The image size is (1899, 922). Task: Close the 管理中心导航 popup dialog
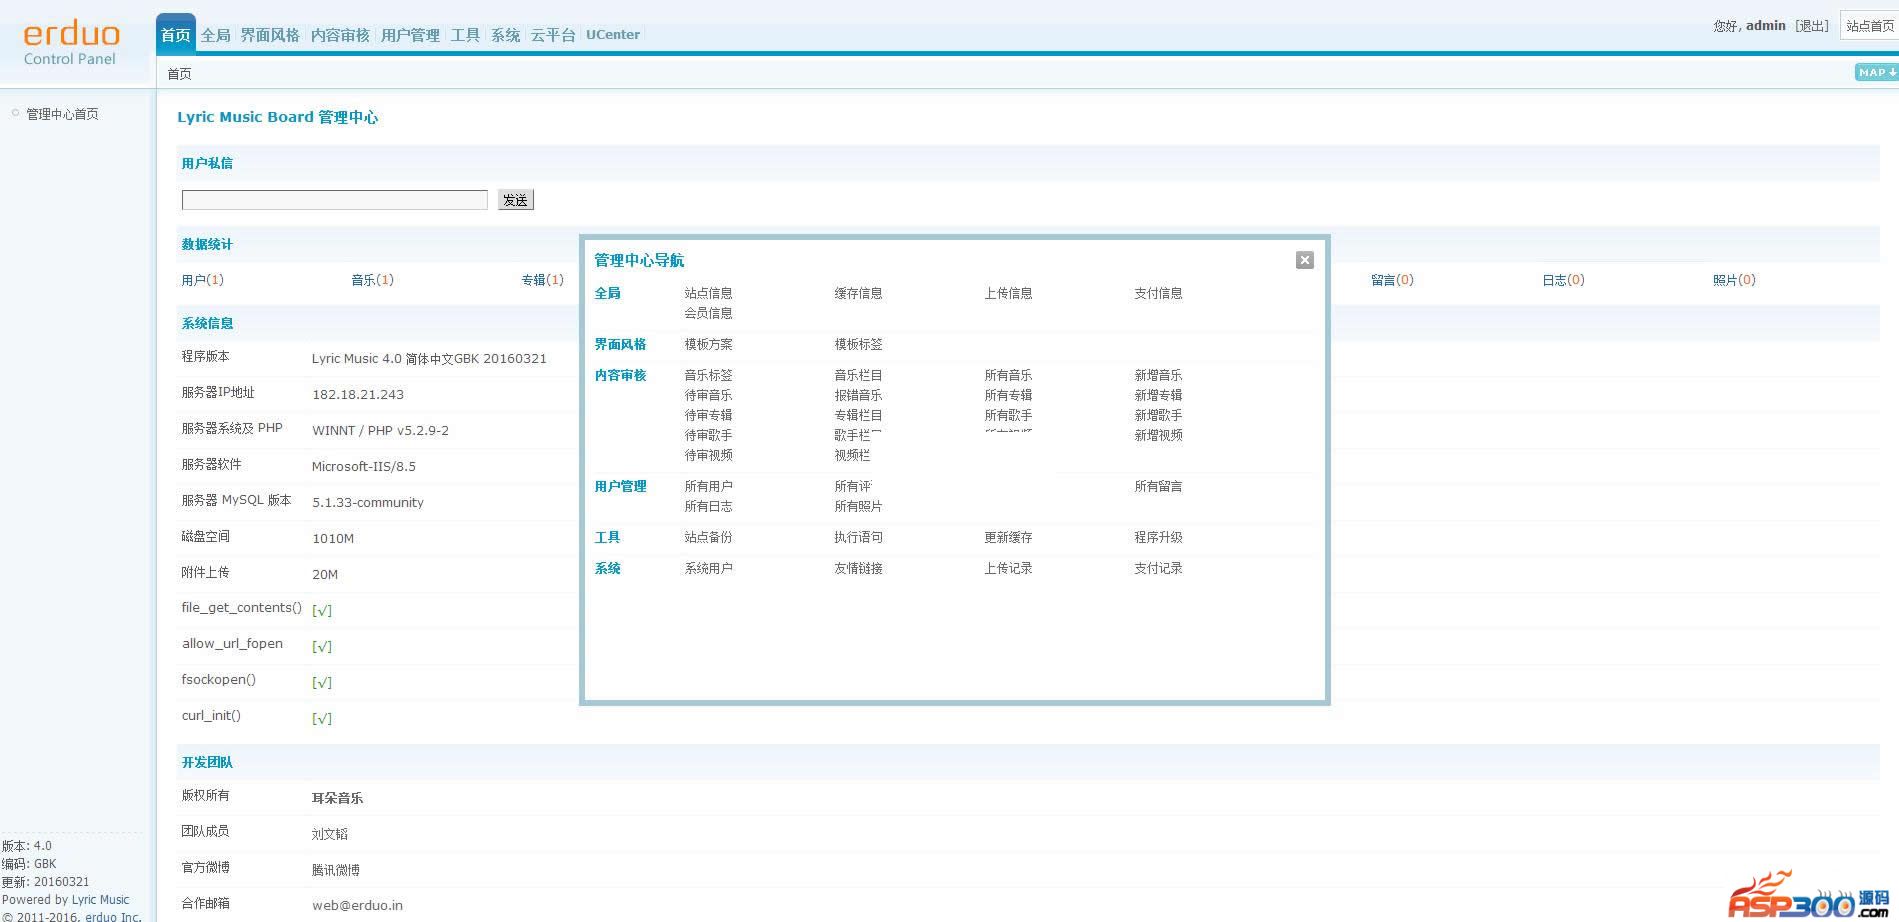pyautogui.click(x=1304, y=260)
